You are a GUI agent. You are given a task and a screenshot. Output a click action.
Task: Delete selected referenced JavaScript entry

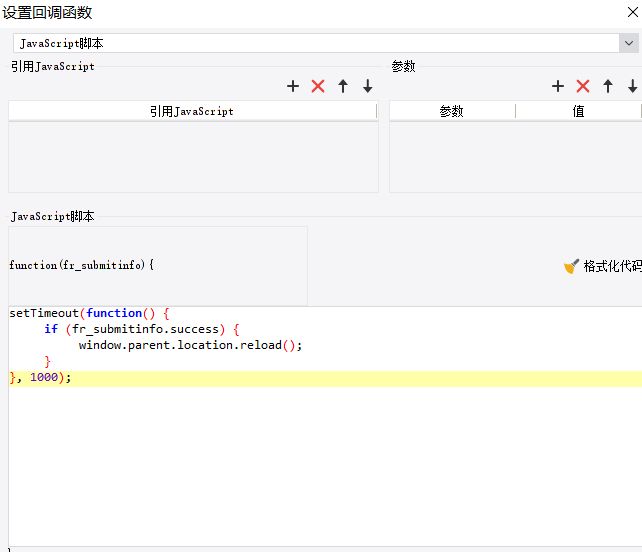(318, 86)
